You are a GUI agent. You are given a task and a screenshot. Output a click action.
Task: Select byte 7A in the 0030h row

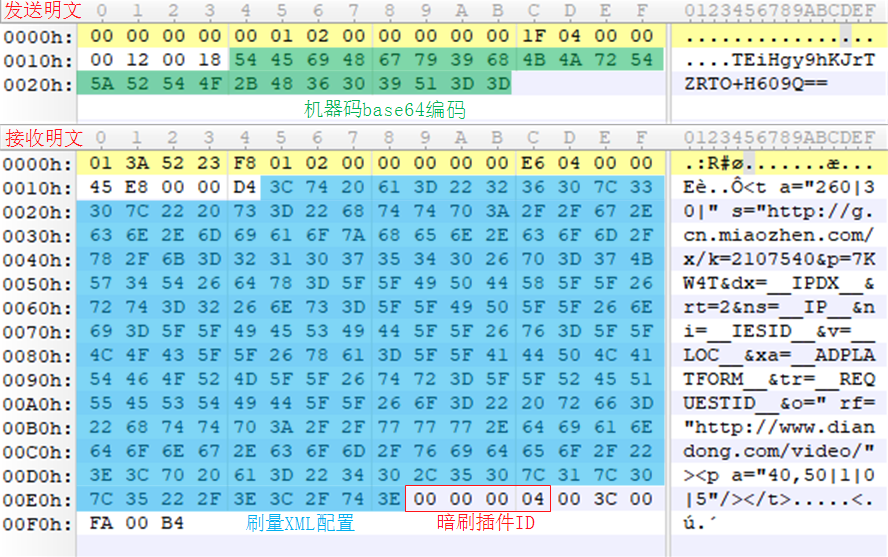coord(353,235)
